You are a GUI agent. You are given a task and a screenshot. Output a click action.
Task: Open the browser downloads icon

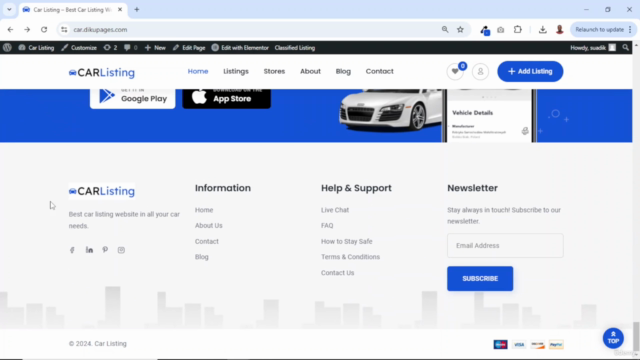(x=542, y=29)
